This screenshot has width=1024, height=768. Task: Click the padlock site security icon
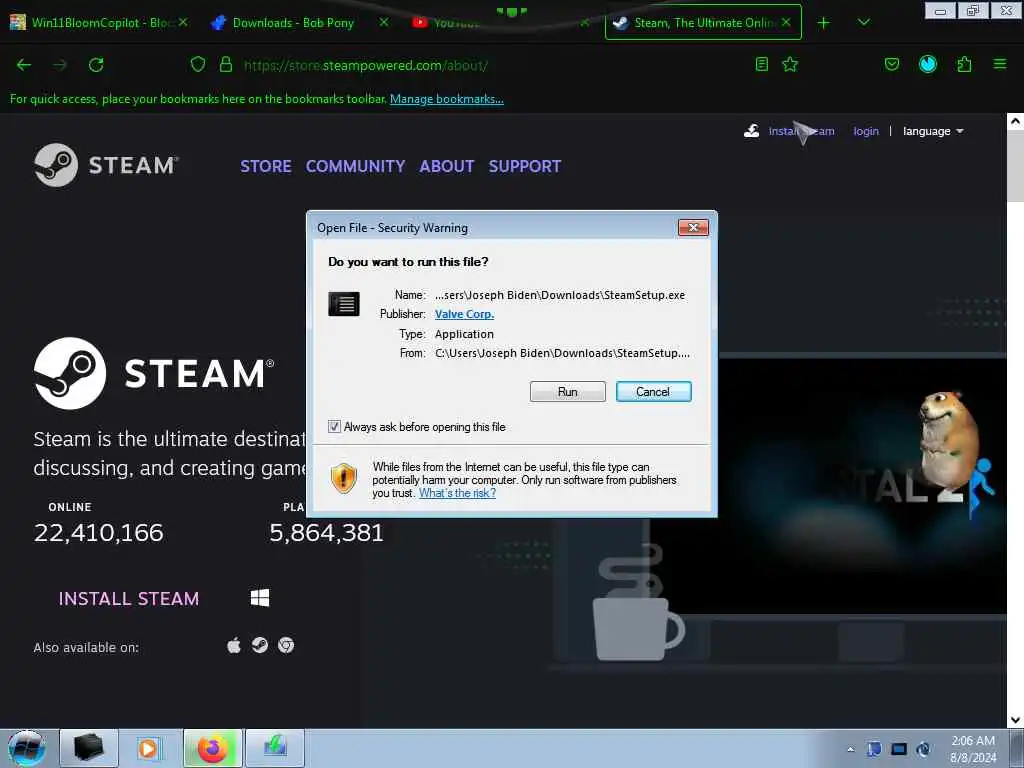click(x=226, y=65)
